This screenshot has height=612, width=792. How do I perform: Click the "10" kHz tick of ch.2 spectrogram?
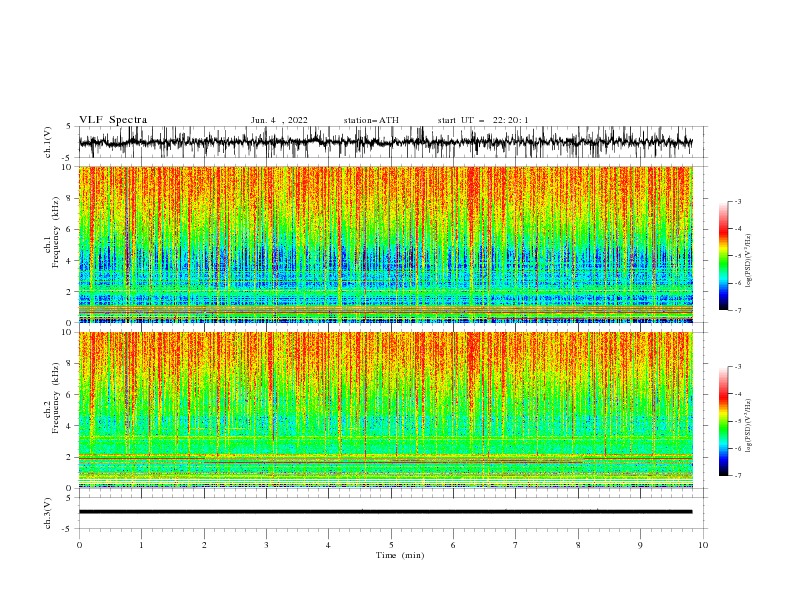pos(69,332)
